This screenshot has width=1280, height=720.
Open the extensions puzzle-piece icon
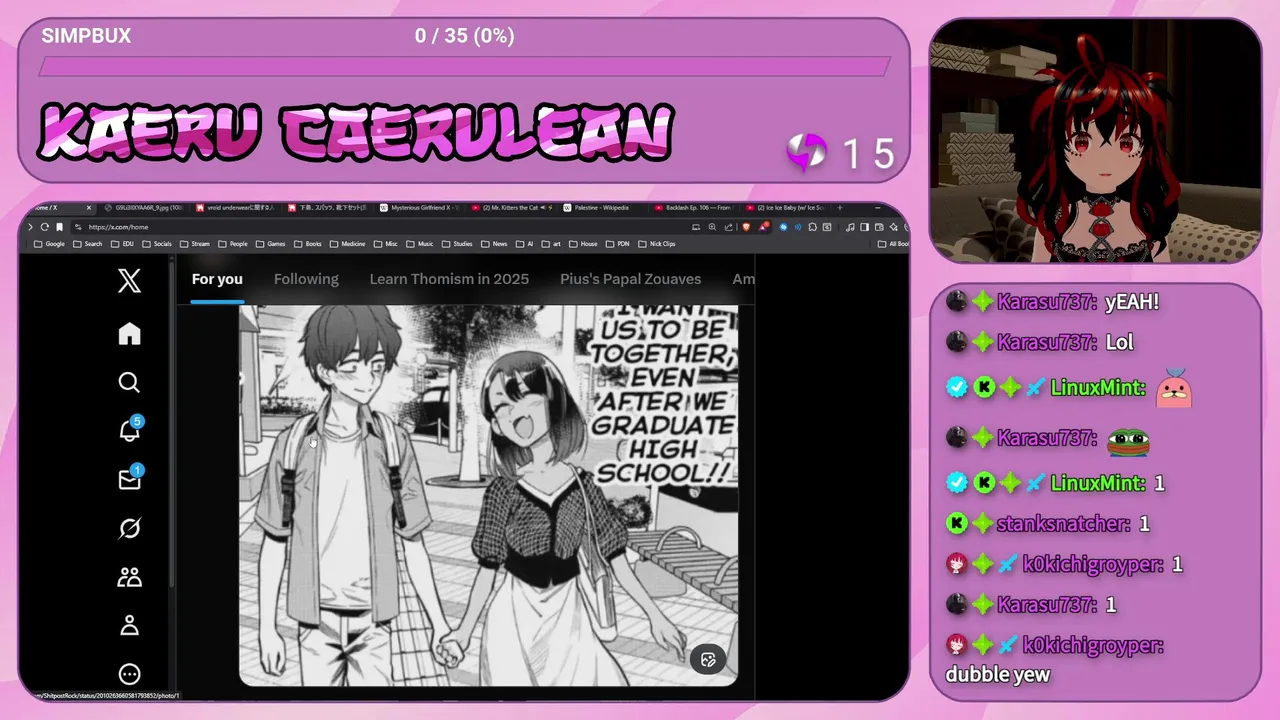(812, 227)
